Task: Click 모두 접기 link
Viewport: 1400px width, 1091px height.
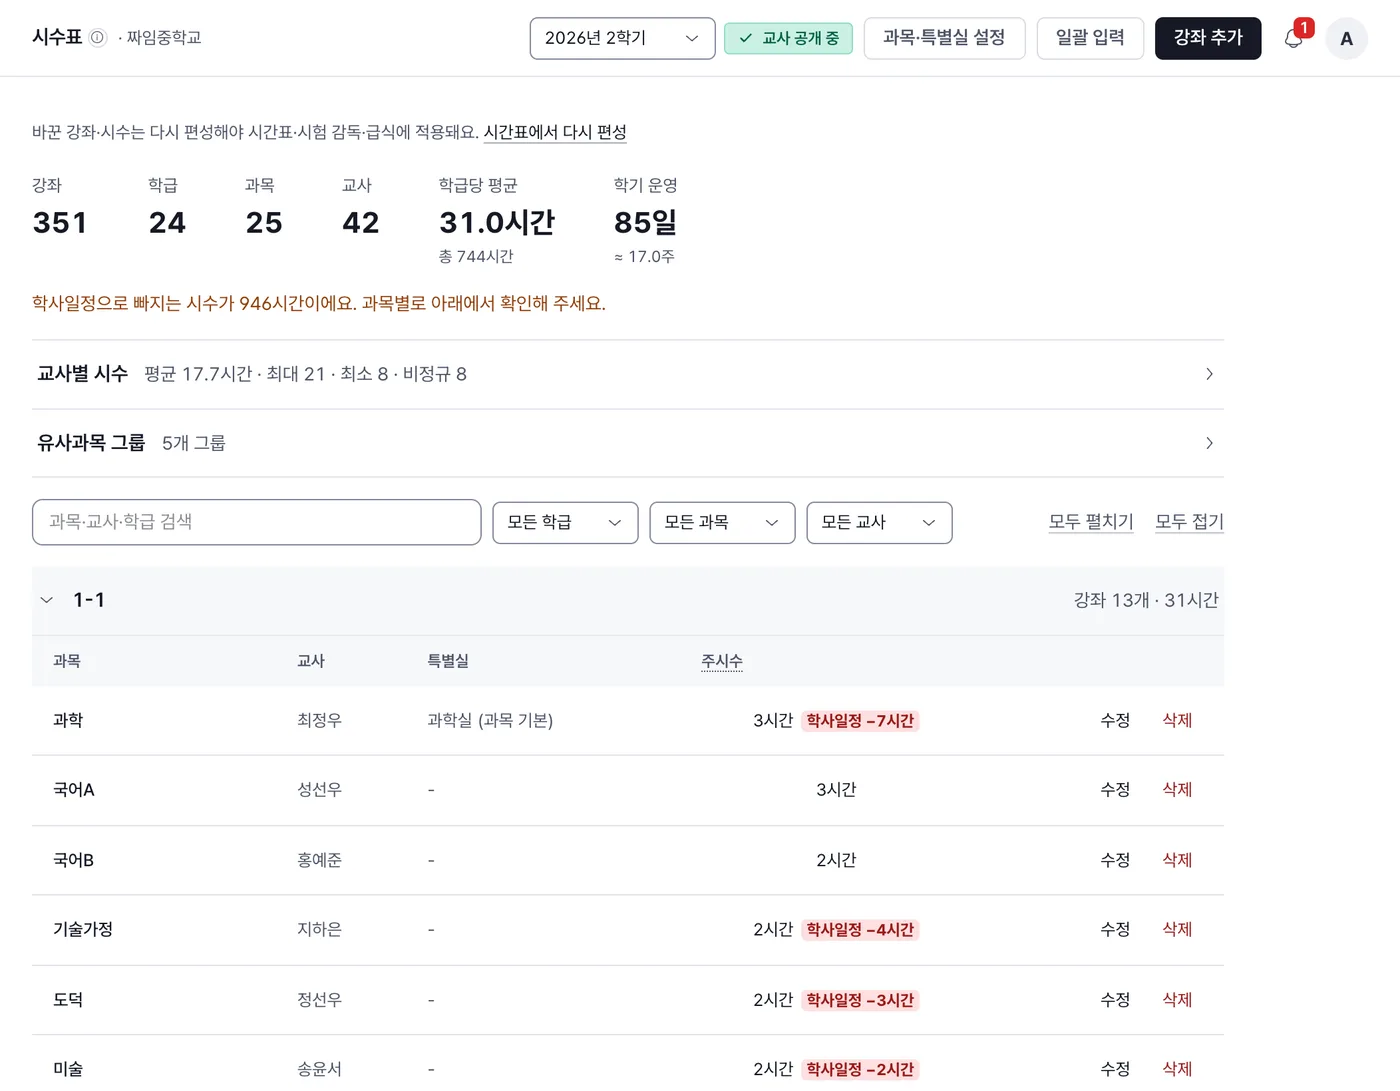Action: pyautogui.click(x=1189, y=522)
